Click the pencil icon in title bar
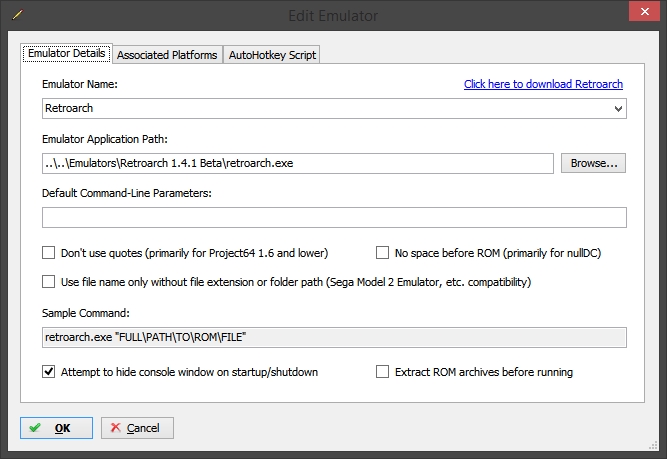 [x=17, y=14]
